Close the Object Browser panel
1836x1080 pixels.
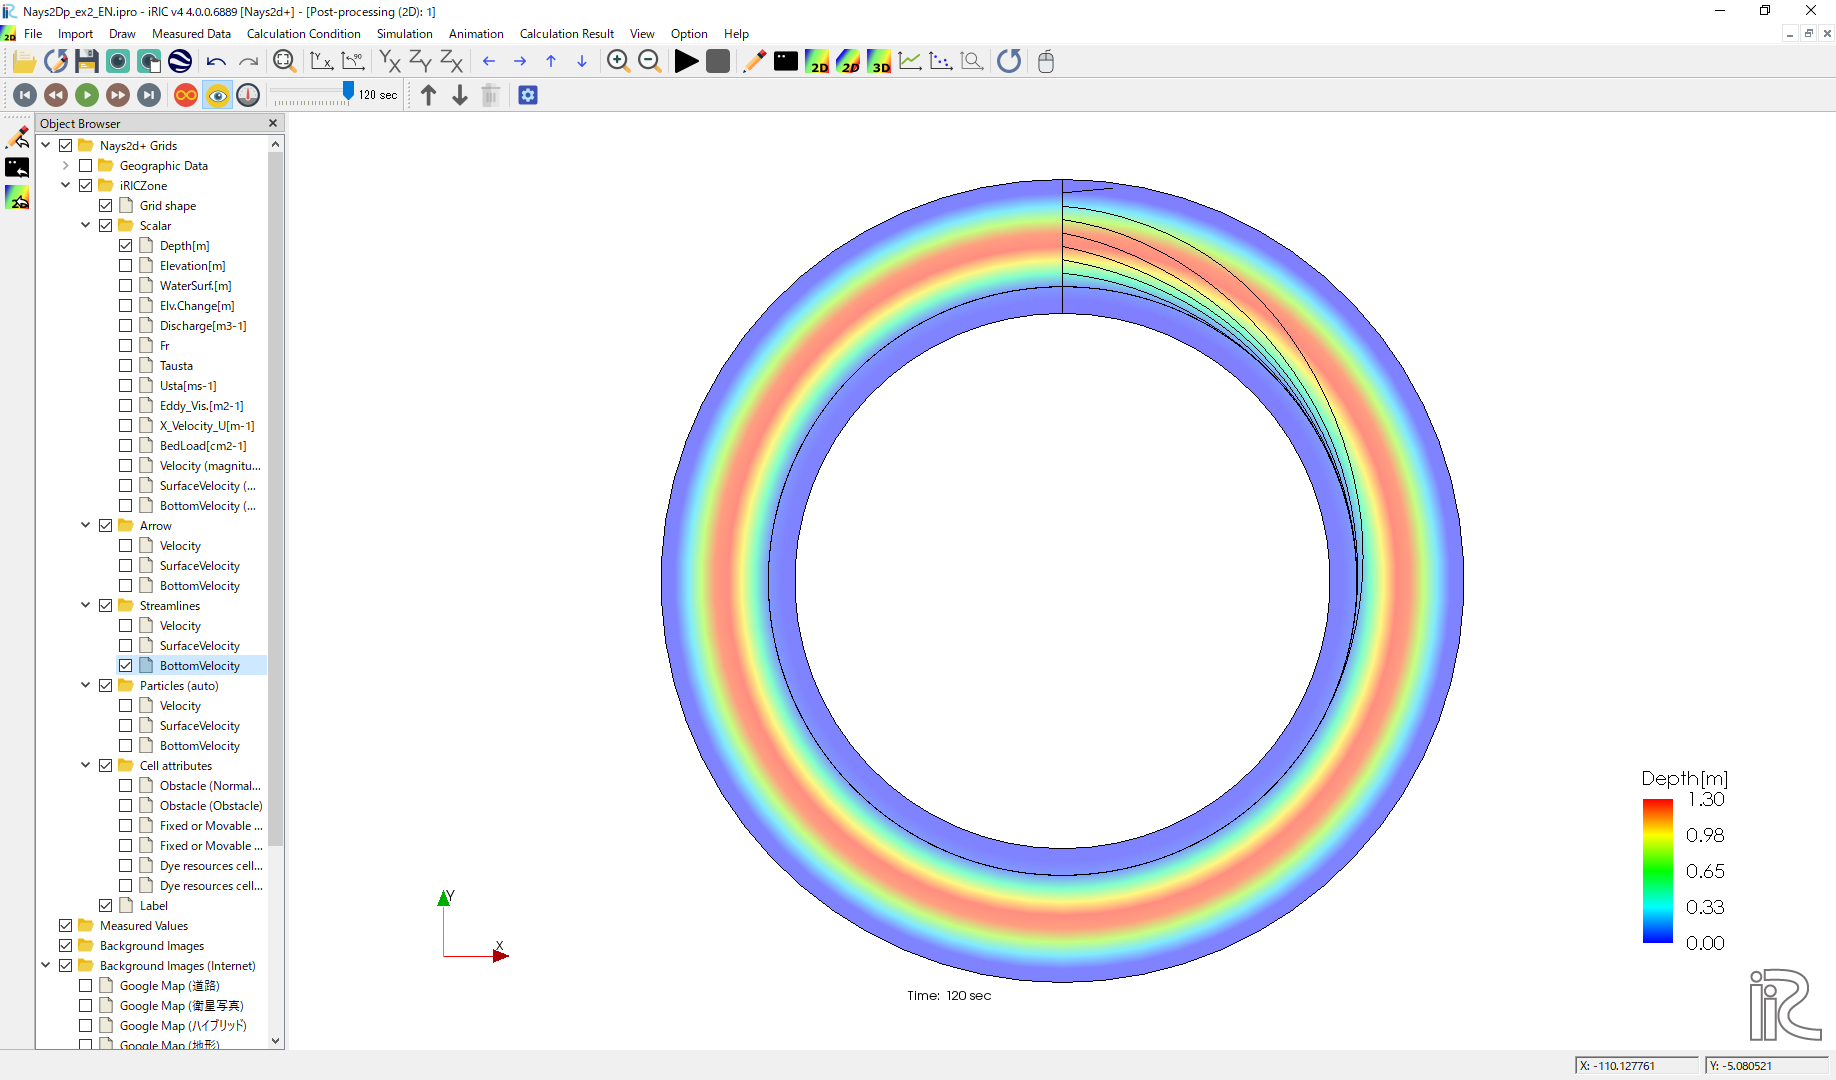coord(273,123)
